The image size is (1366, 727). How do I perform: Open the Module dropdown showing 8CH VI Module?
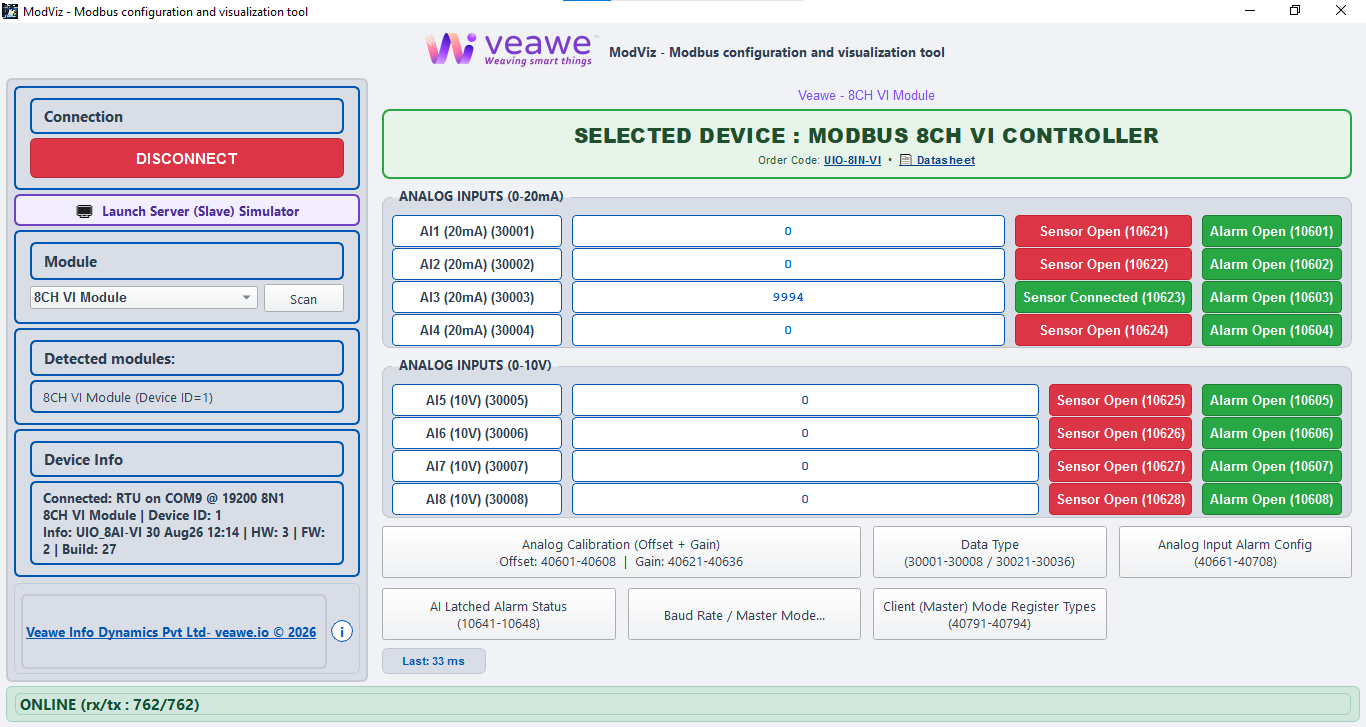point(144,297)
